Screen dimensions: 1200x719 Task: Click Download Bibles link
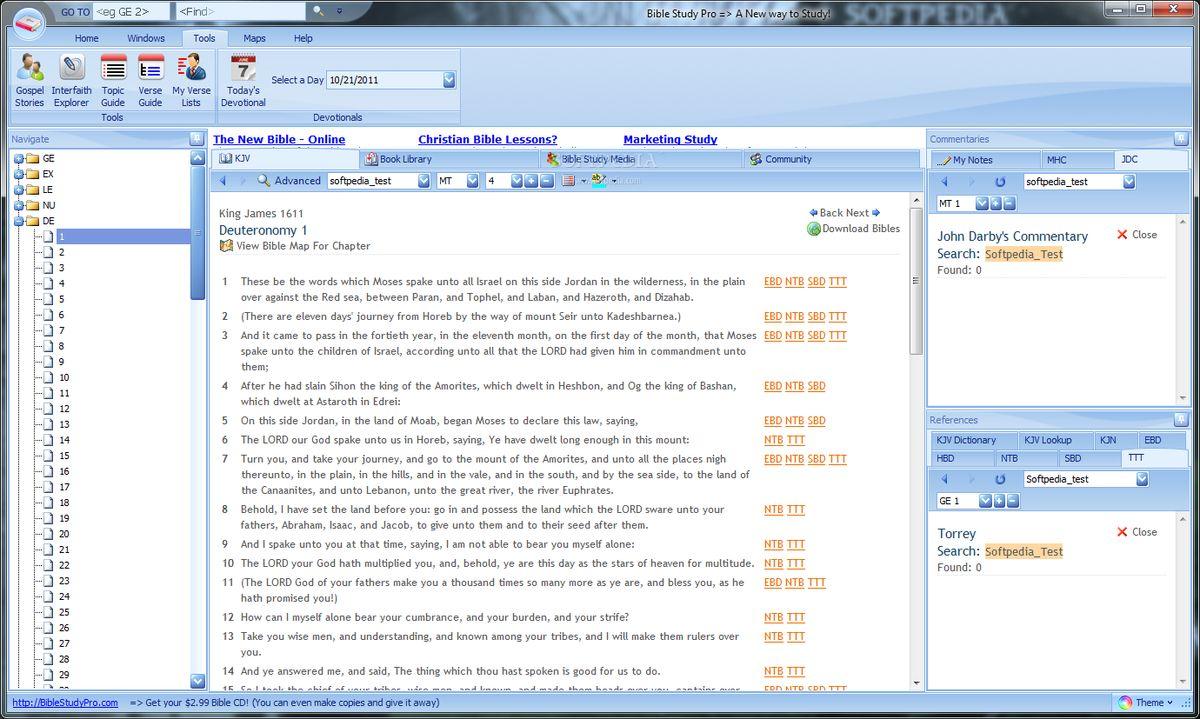click(x=854, y=229)
